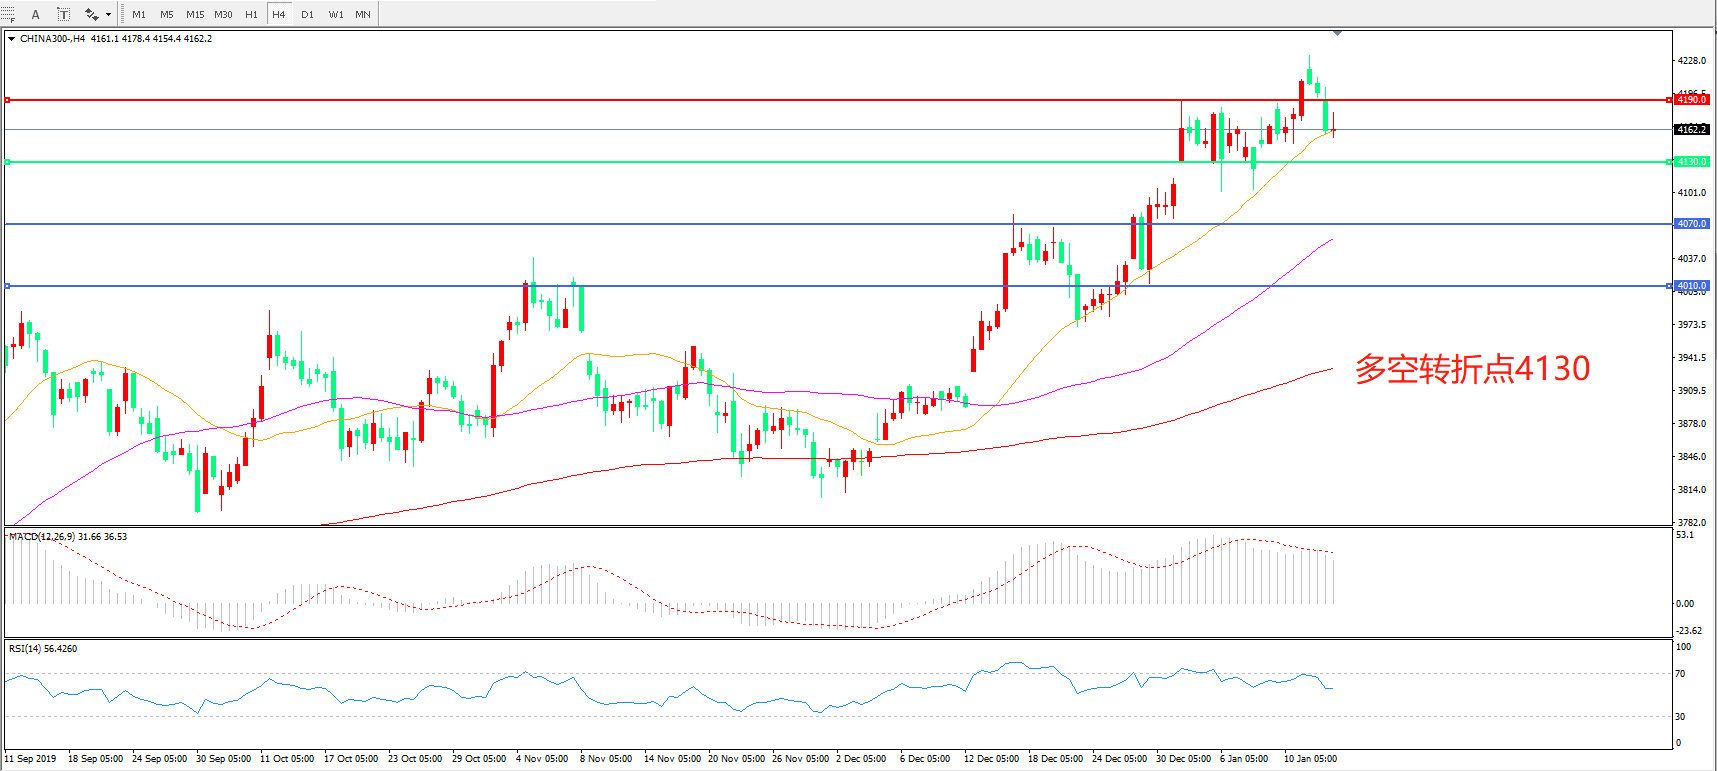Click the Fibonacci lines tool icon
1717x771 pixels.
click(7, 14)
